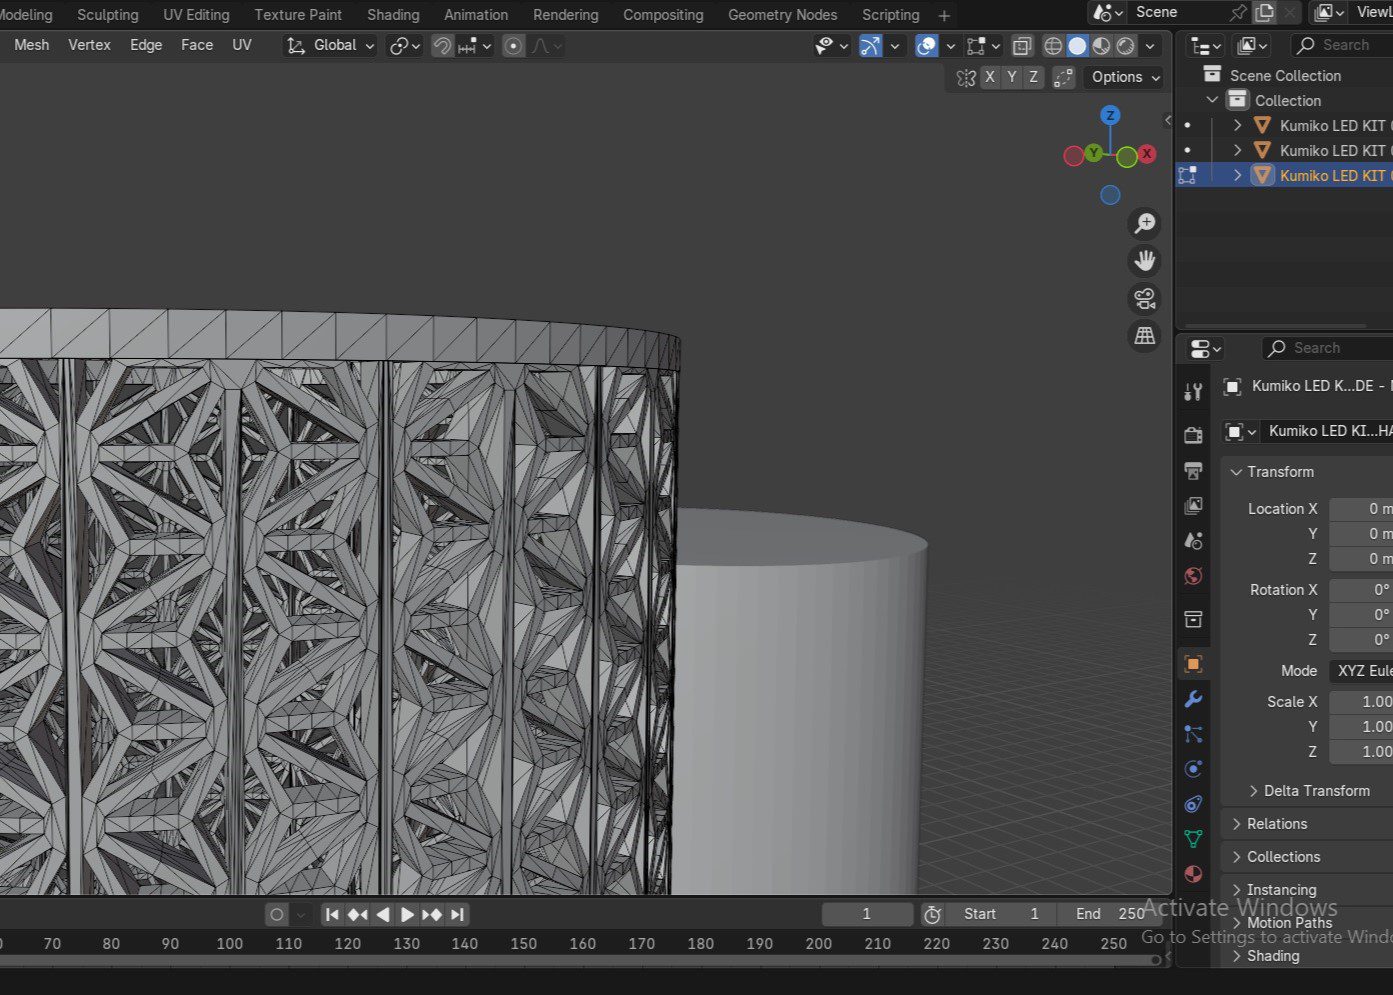Image resolution: width=1393 pixels, height=995 pixels.
Task: Open the Object Data mesh properties tab
Action: point(1193,839)
